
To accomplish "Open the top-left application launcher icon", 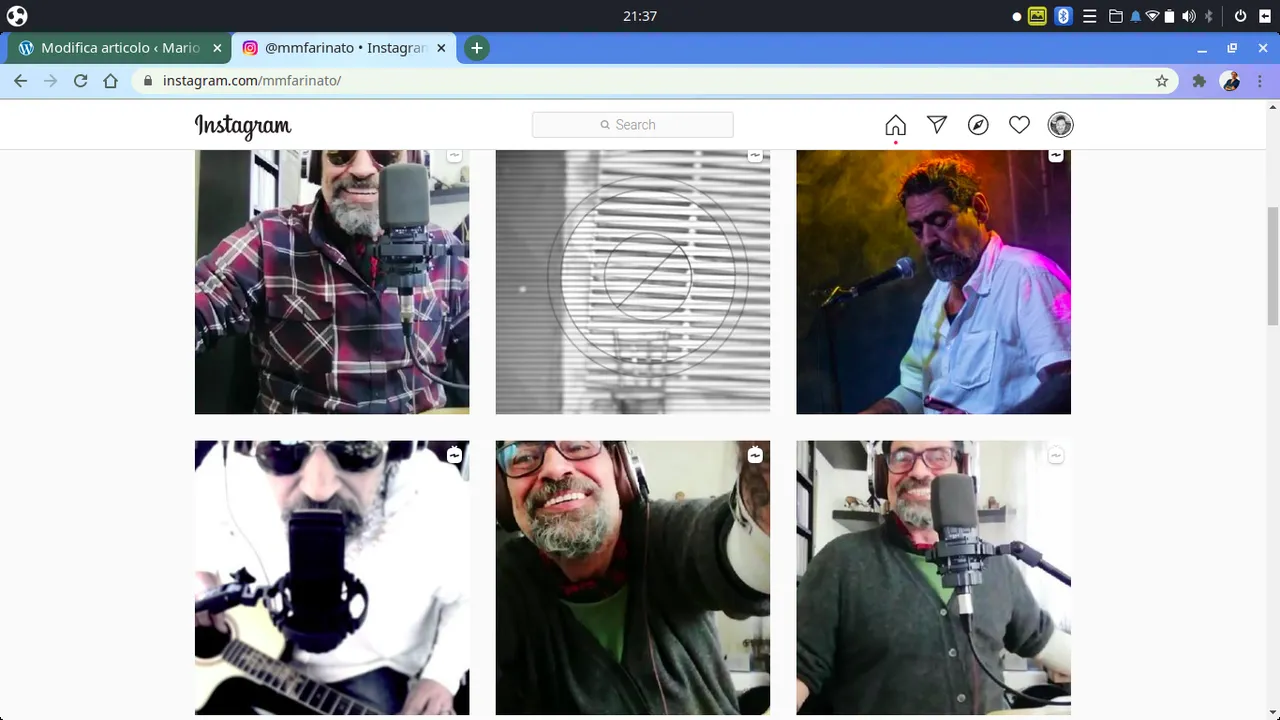I will (17, 16).
